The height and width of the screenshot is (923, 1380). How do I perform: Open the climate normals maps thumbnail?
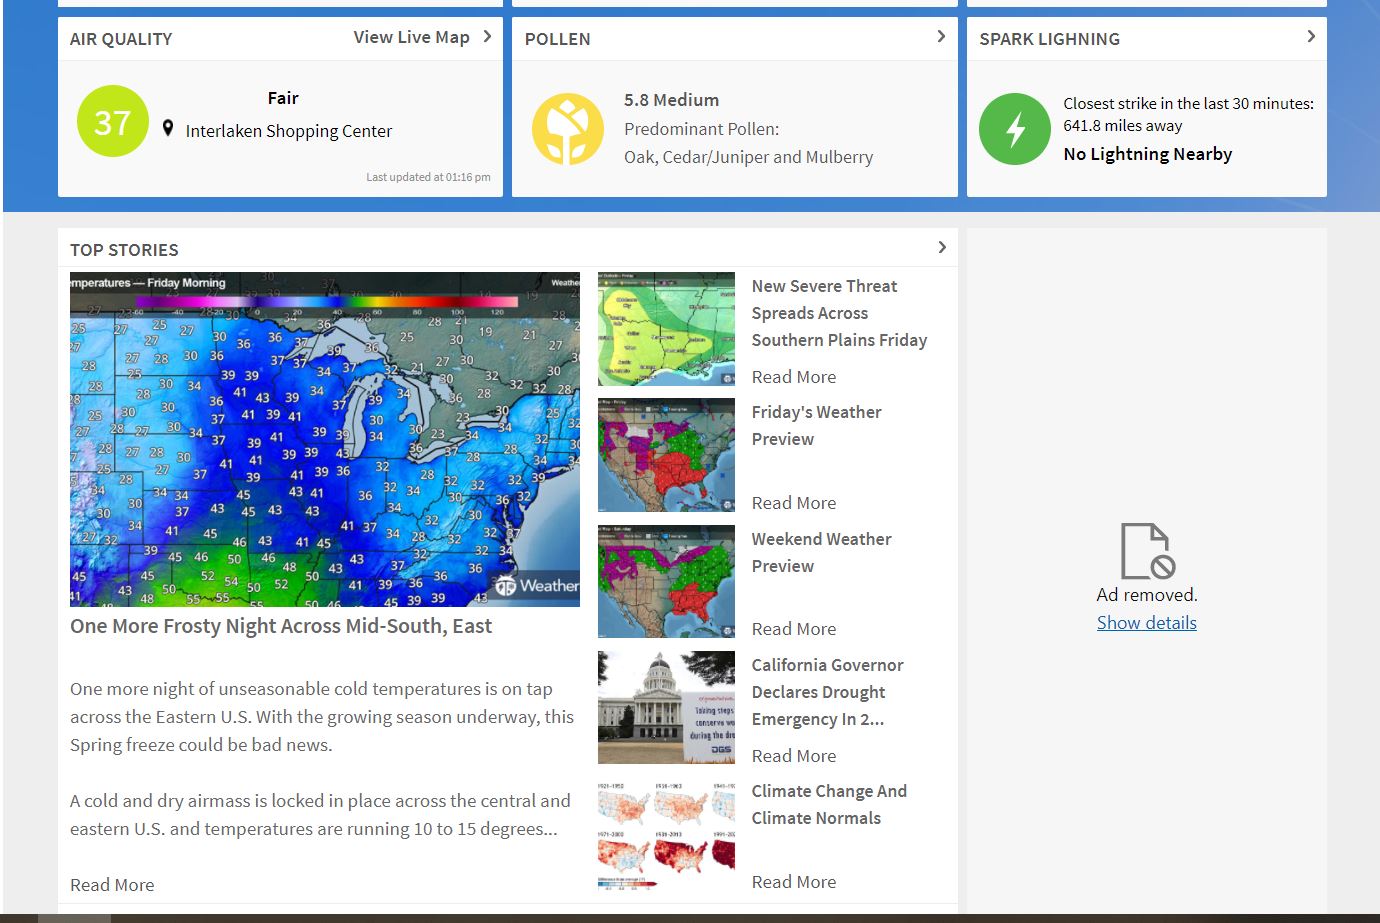(666, 835)
